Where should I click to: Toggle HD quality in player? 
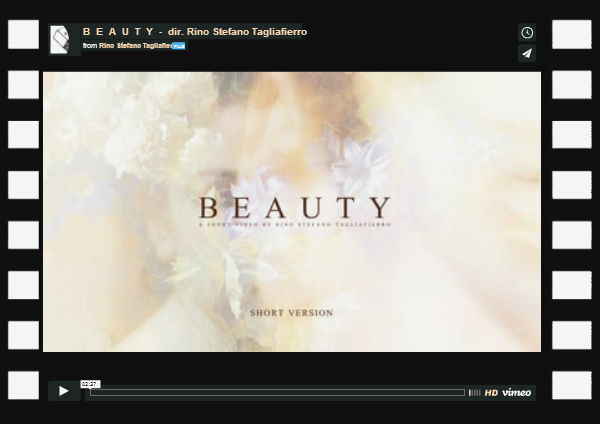491,393
